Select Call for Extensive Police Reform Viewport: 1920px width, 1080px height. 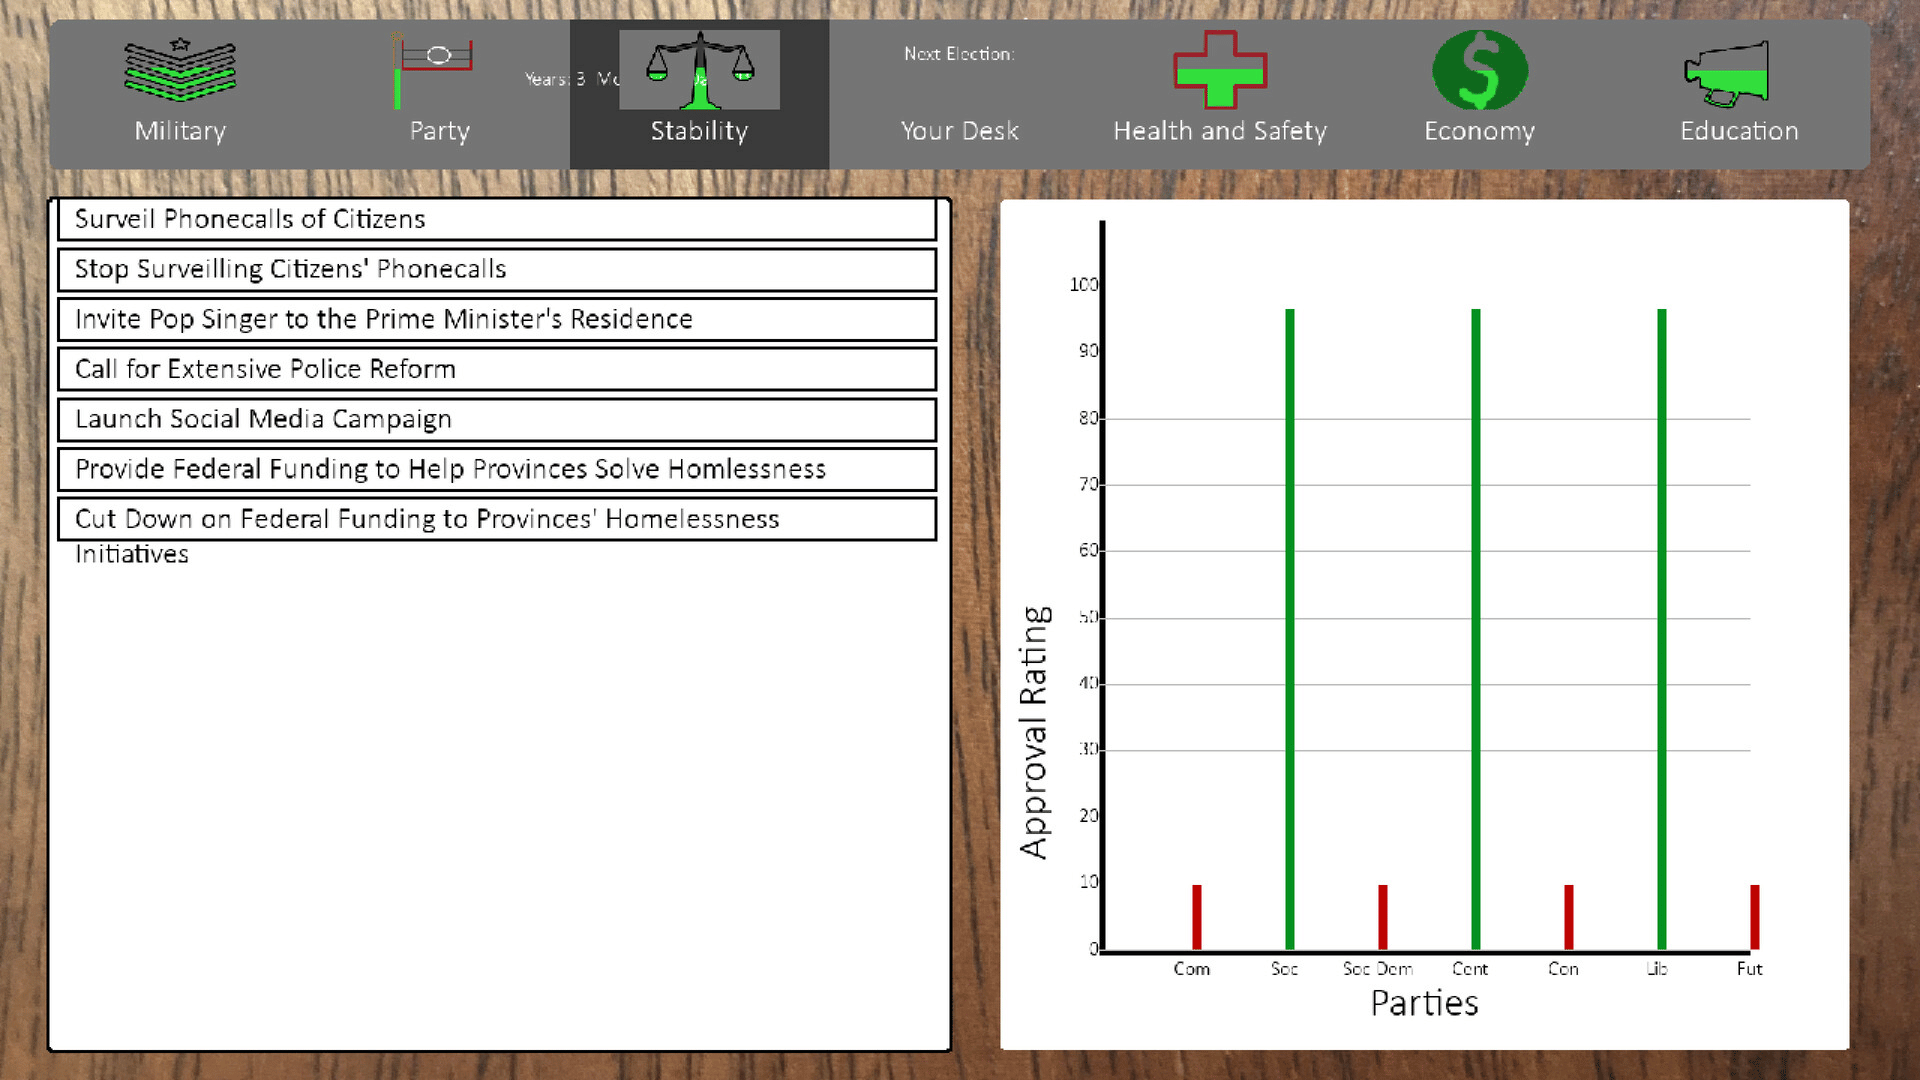(x=497, y=369)
